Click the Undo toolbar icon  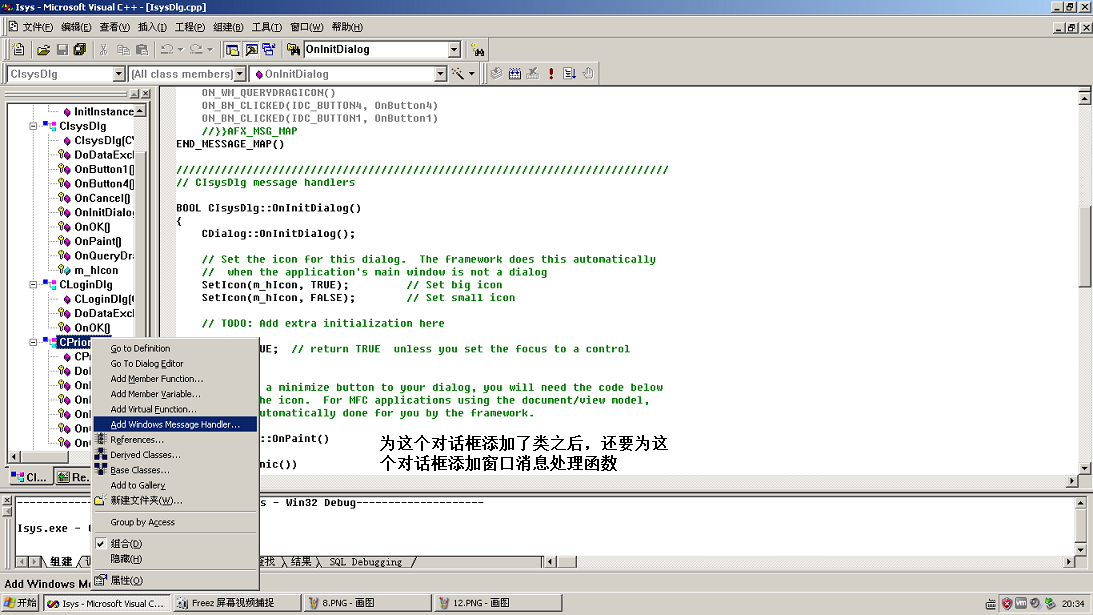(x=167, y=50)
